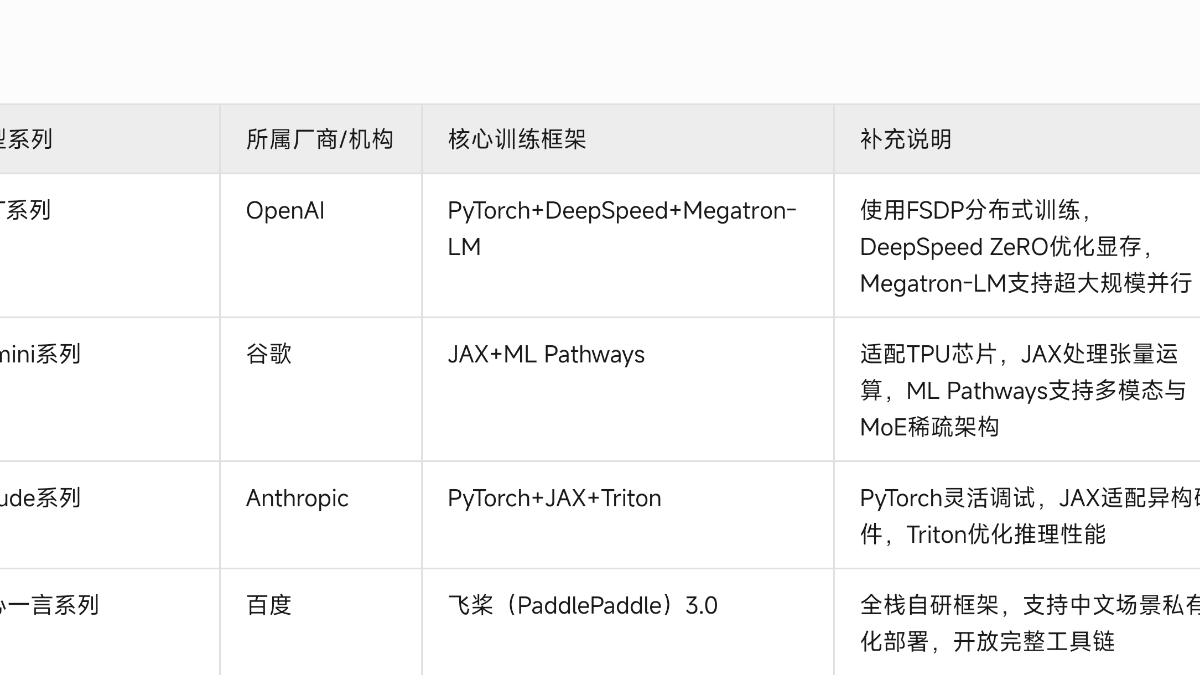This screenshot has width=1200, height=675.
Task: Click the PyTorch+DeepSpeed+Megatron-LM cell
Action: [x=628, y=246]
